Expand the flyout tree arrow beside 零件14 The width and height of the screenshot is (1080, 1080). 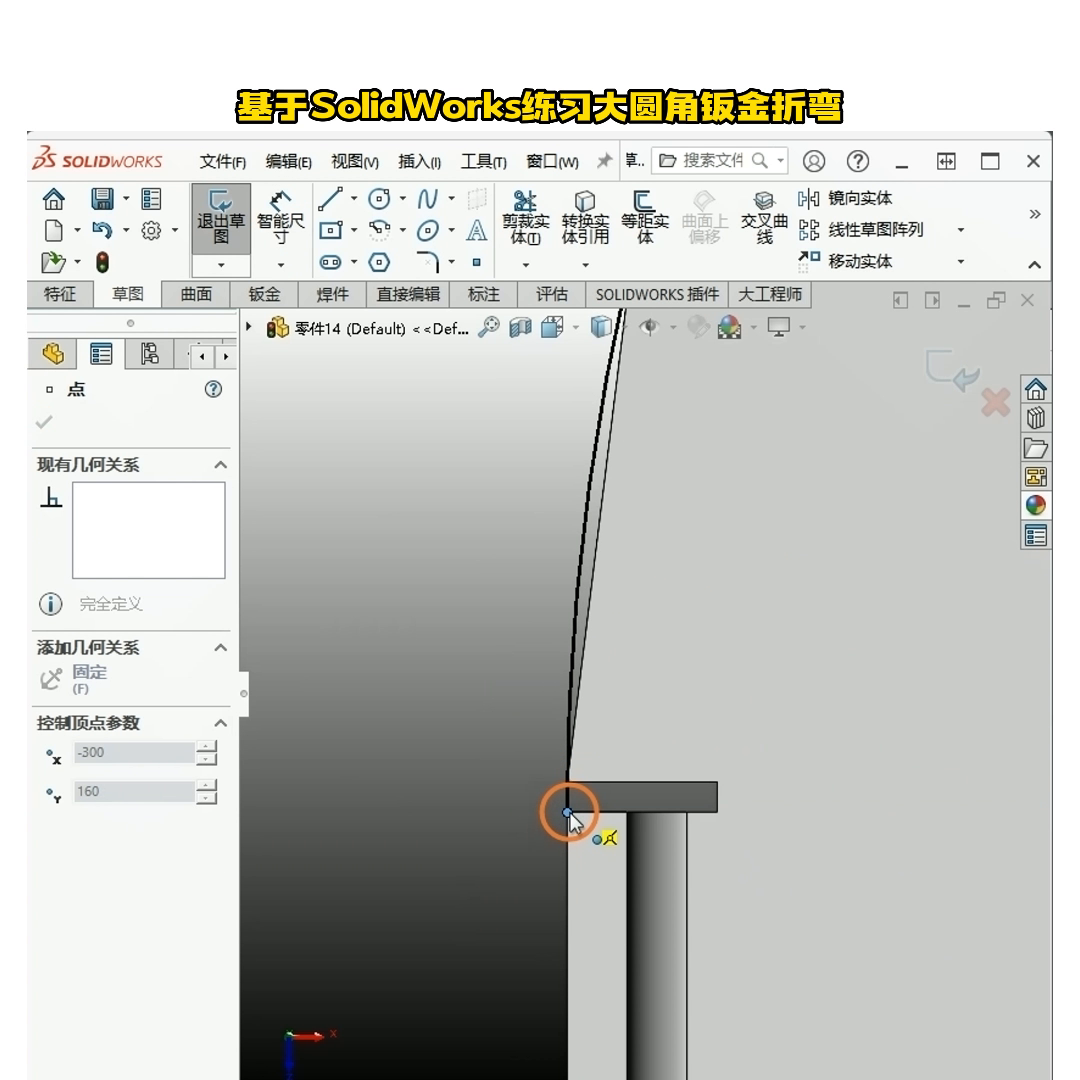point(249,327)
